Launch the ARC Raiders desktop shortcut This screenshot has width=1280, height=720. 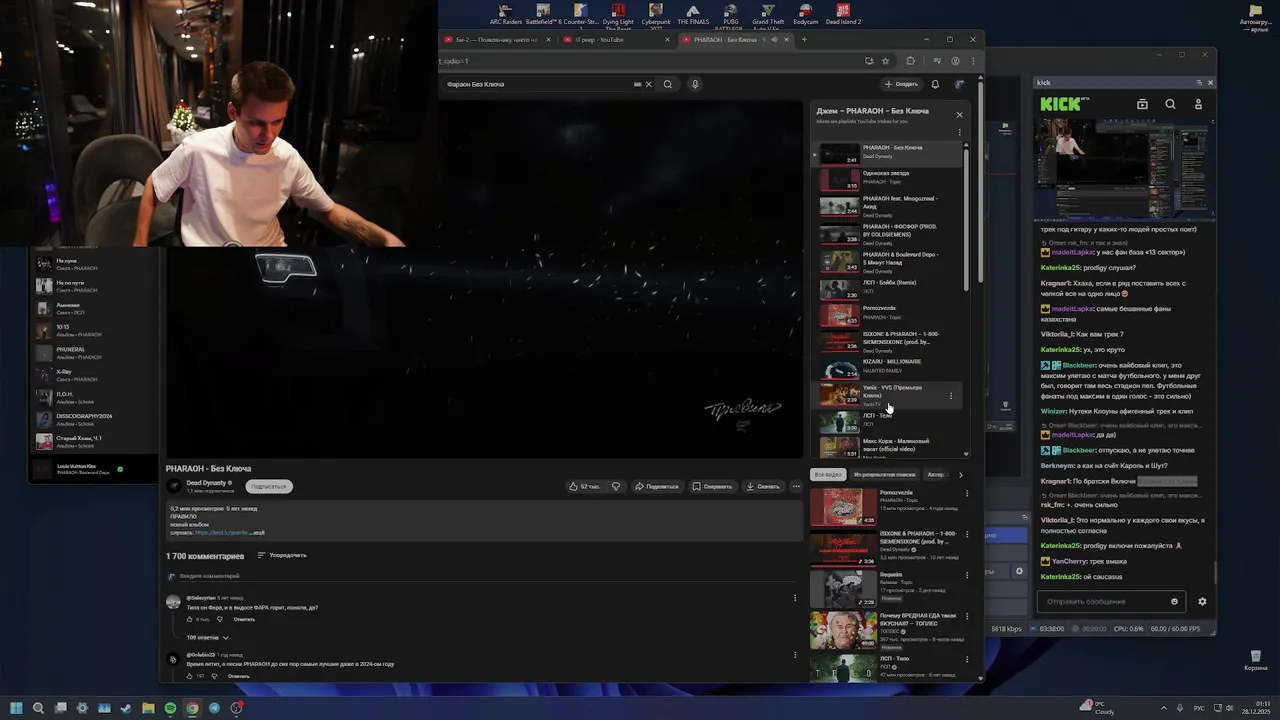(x=504, y=14)
